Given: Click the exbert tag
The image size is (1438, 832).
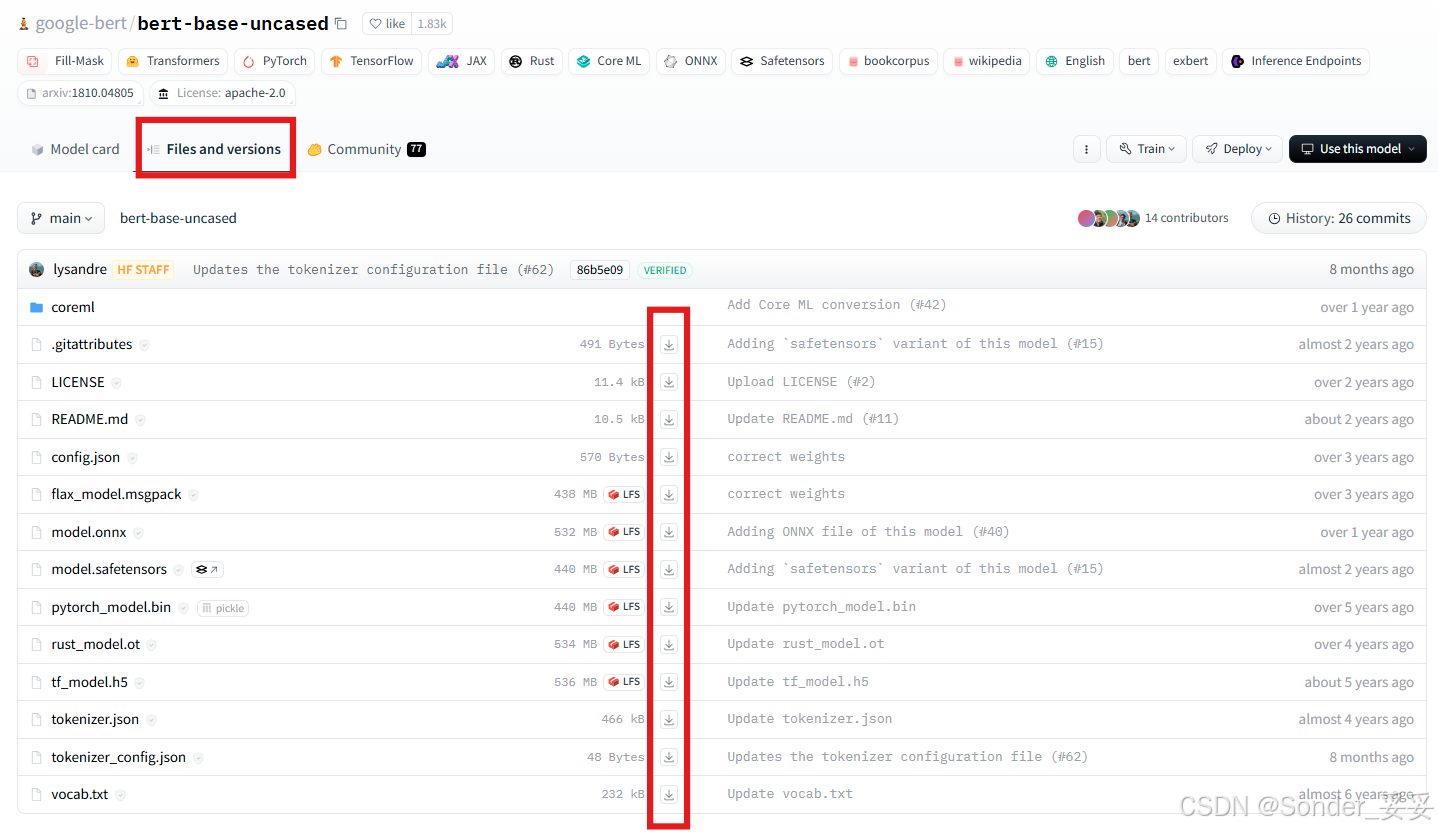Looking at the screenshot, I should 1190,61.
